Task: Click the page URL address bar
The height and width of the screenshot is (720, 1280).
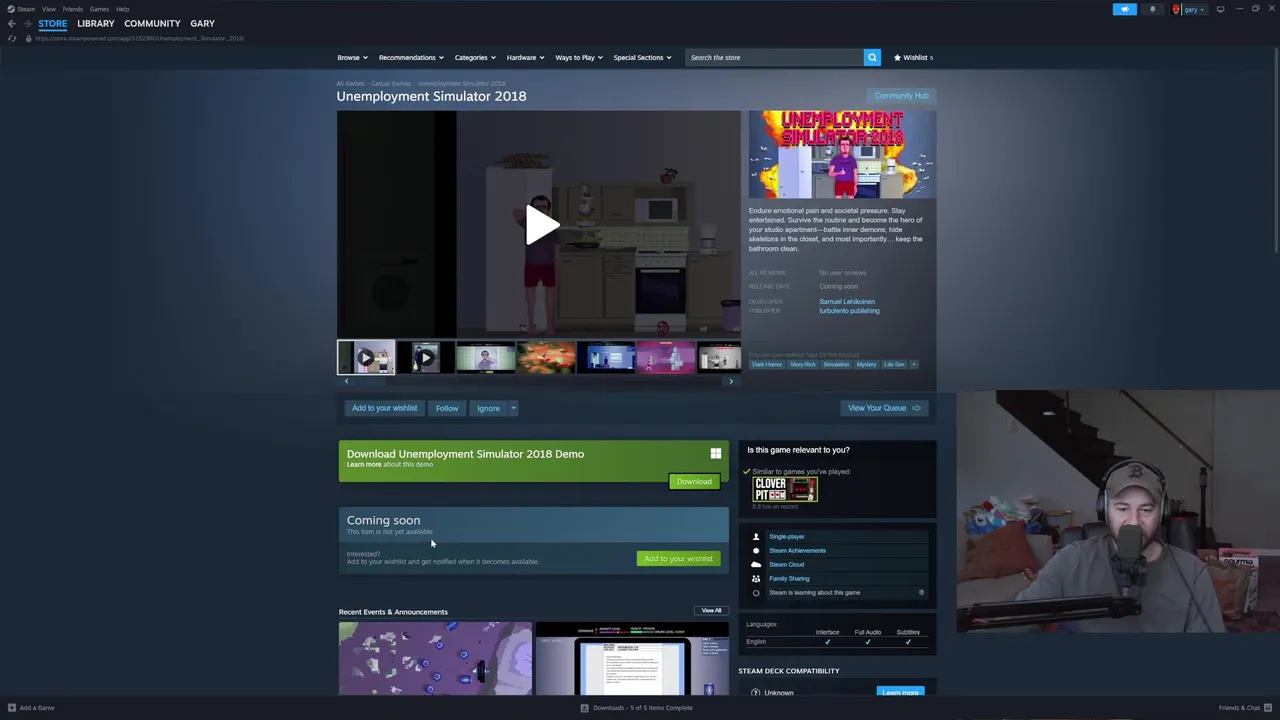Action: pos(140,38)
